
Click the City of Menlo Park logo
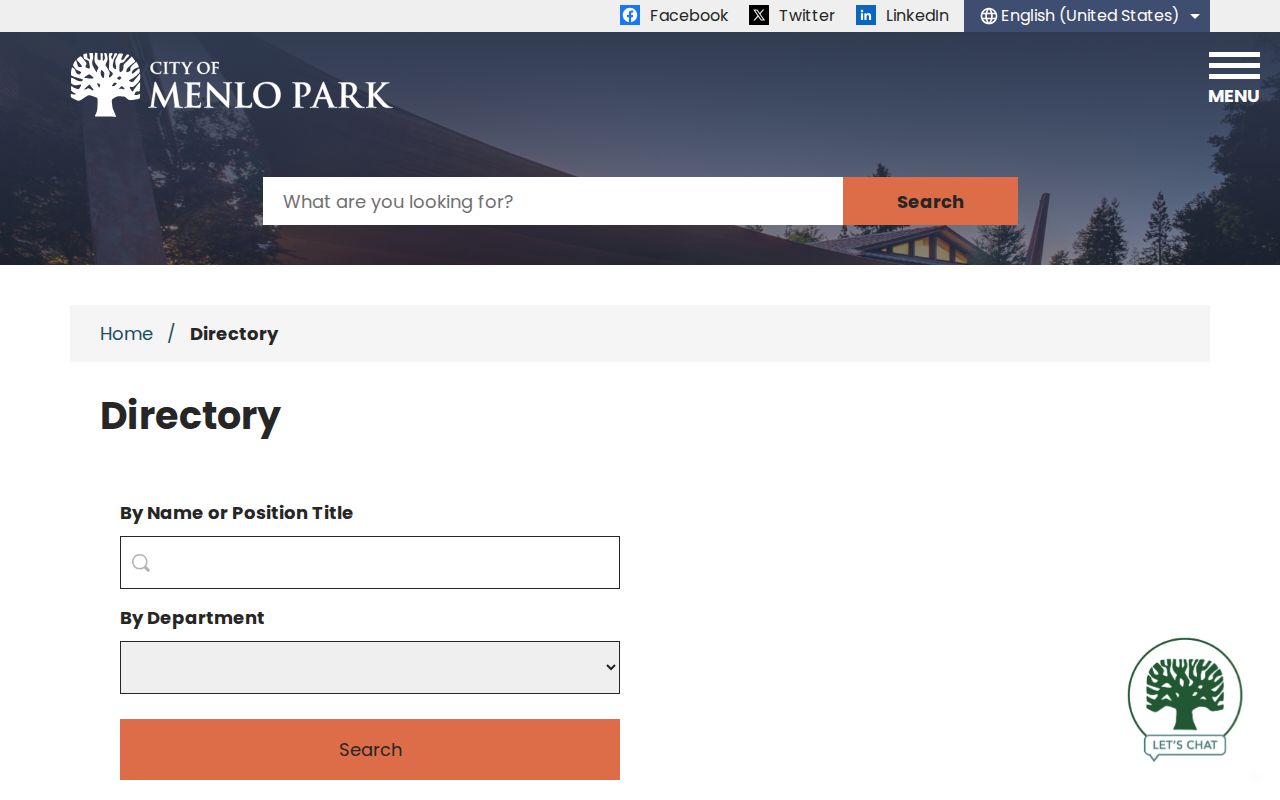(x=231, y=85)
